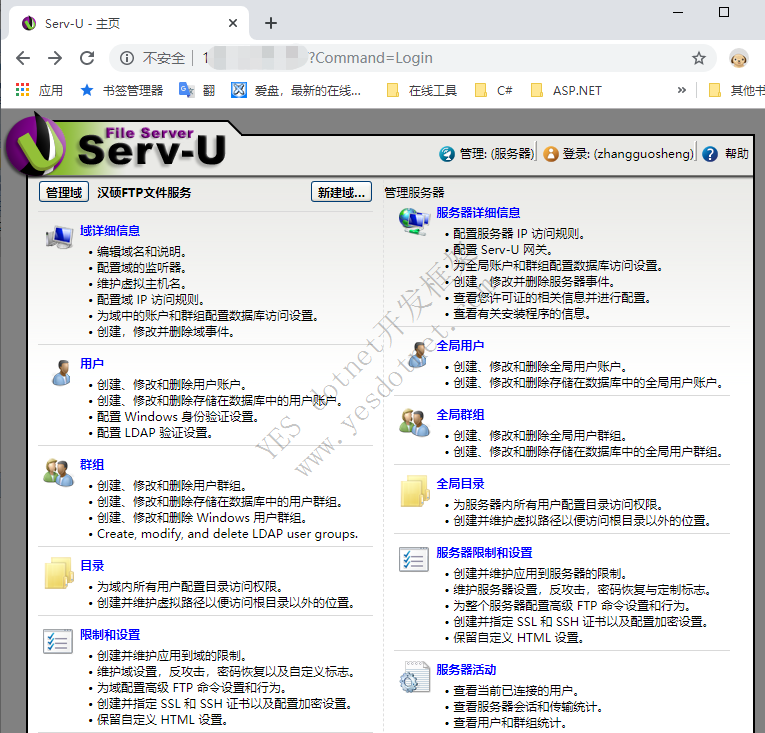
Task: Click the address bar URL field
Action: (x=412, y=58)
